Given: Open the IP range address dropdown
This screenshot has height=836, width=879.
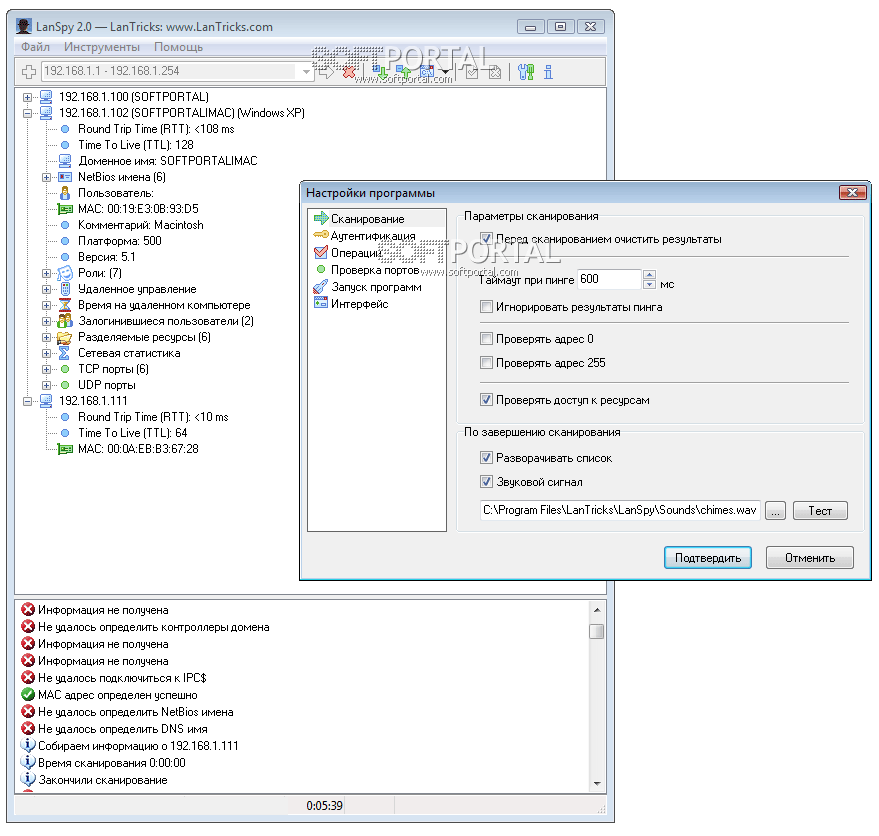Looking at the screenshot, I should 306,72.
